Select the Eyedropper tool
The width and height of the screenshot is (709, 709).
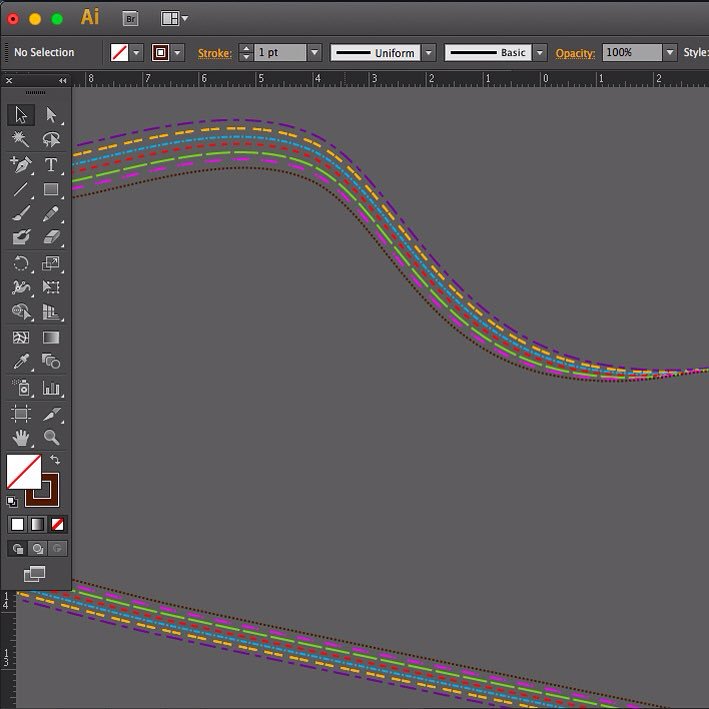[21, 362]
